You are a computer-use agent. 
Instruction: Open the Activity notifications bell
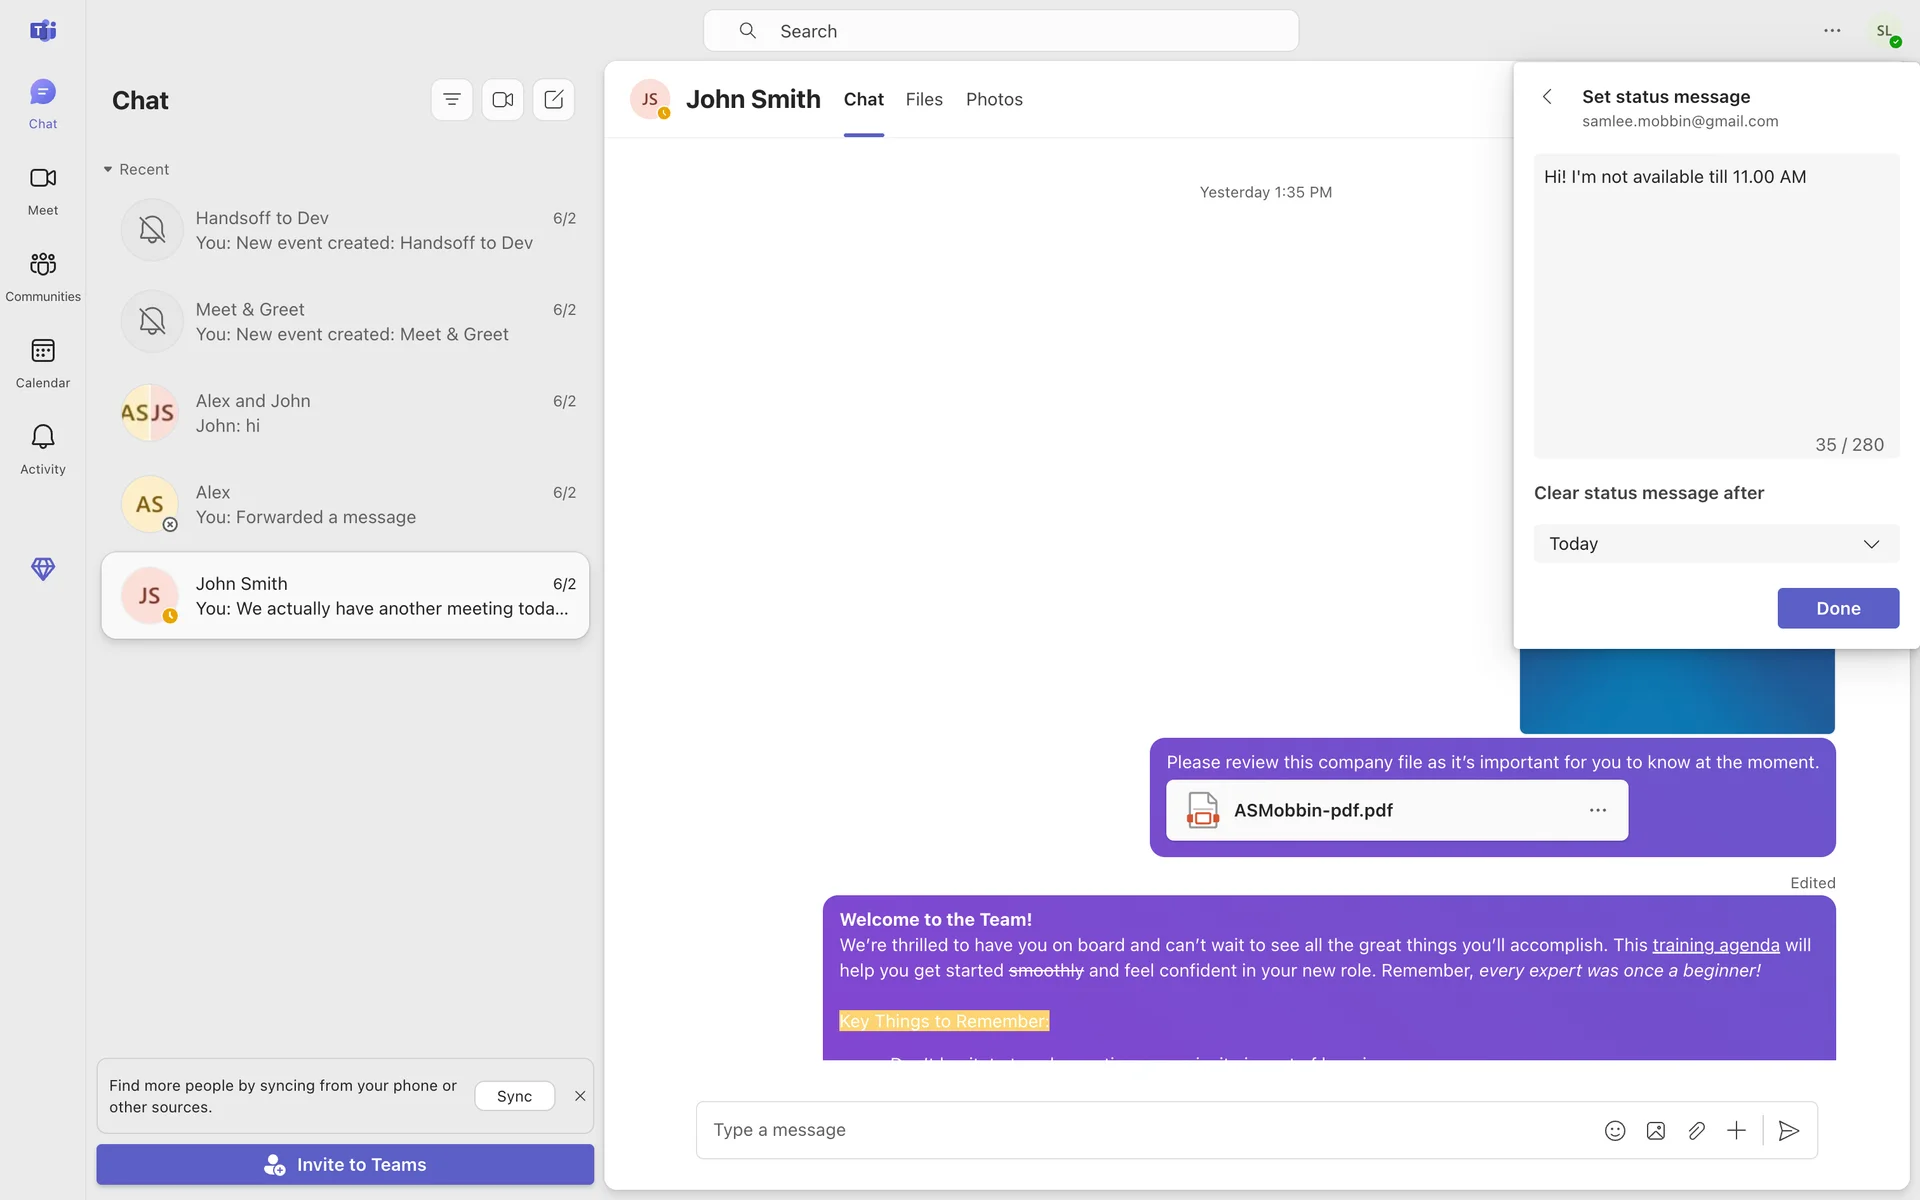click(x=43, y=448)
